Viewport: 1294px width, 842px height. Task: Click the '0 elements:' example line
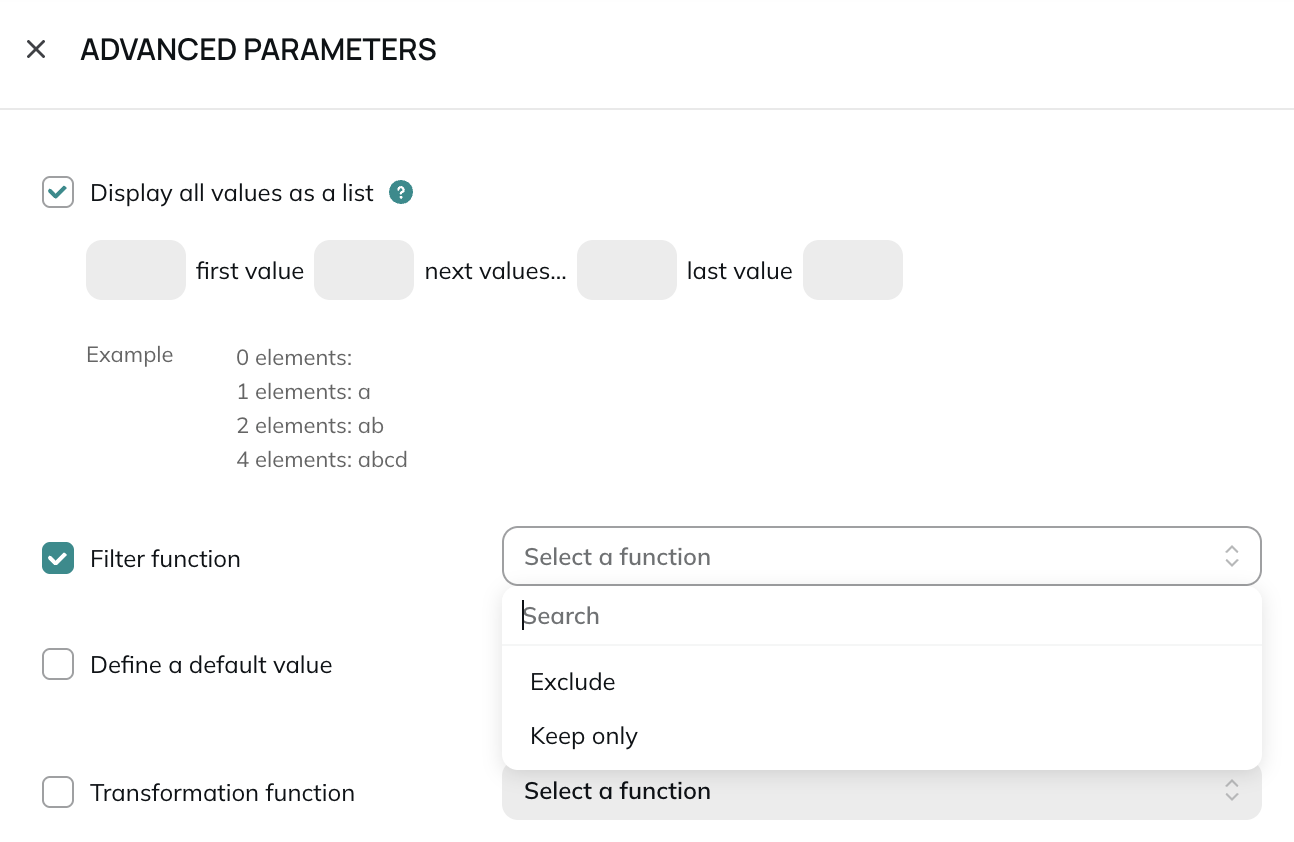[294, 358]
